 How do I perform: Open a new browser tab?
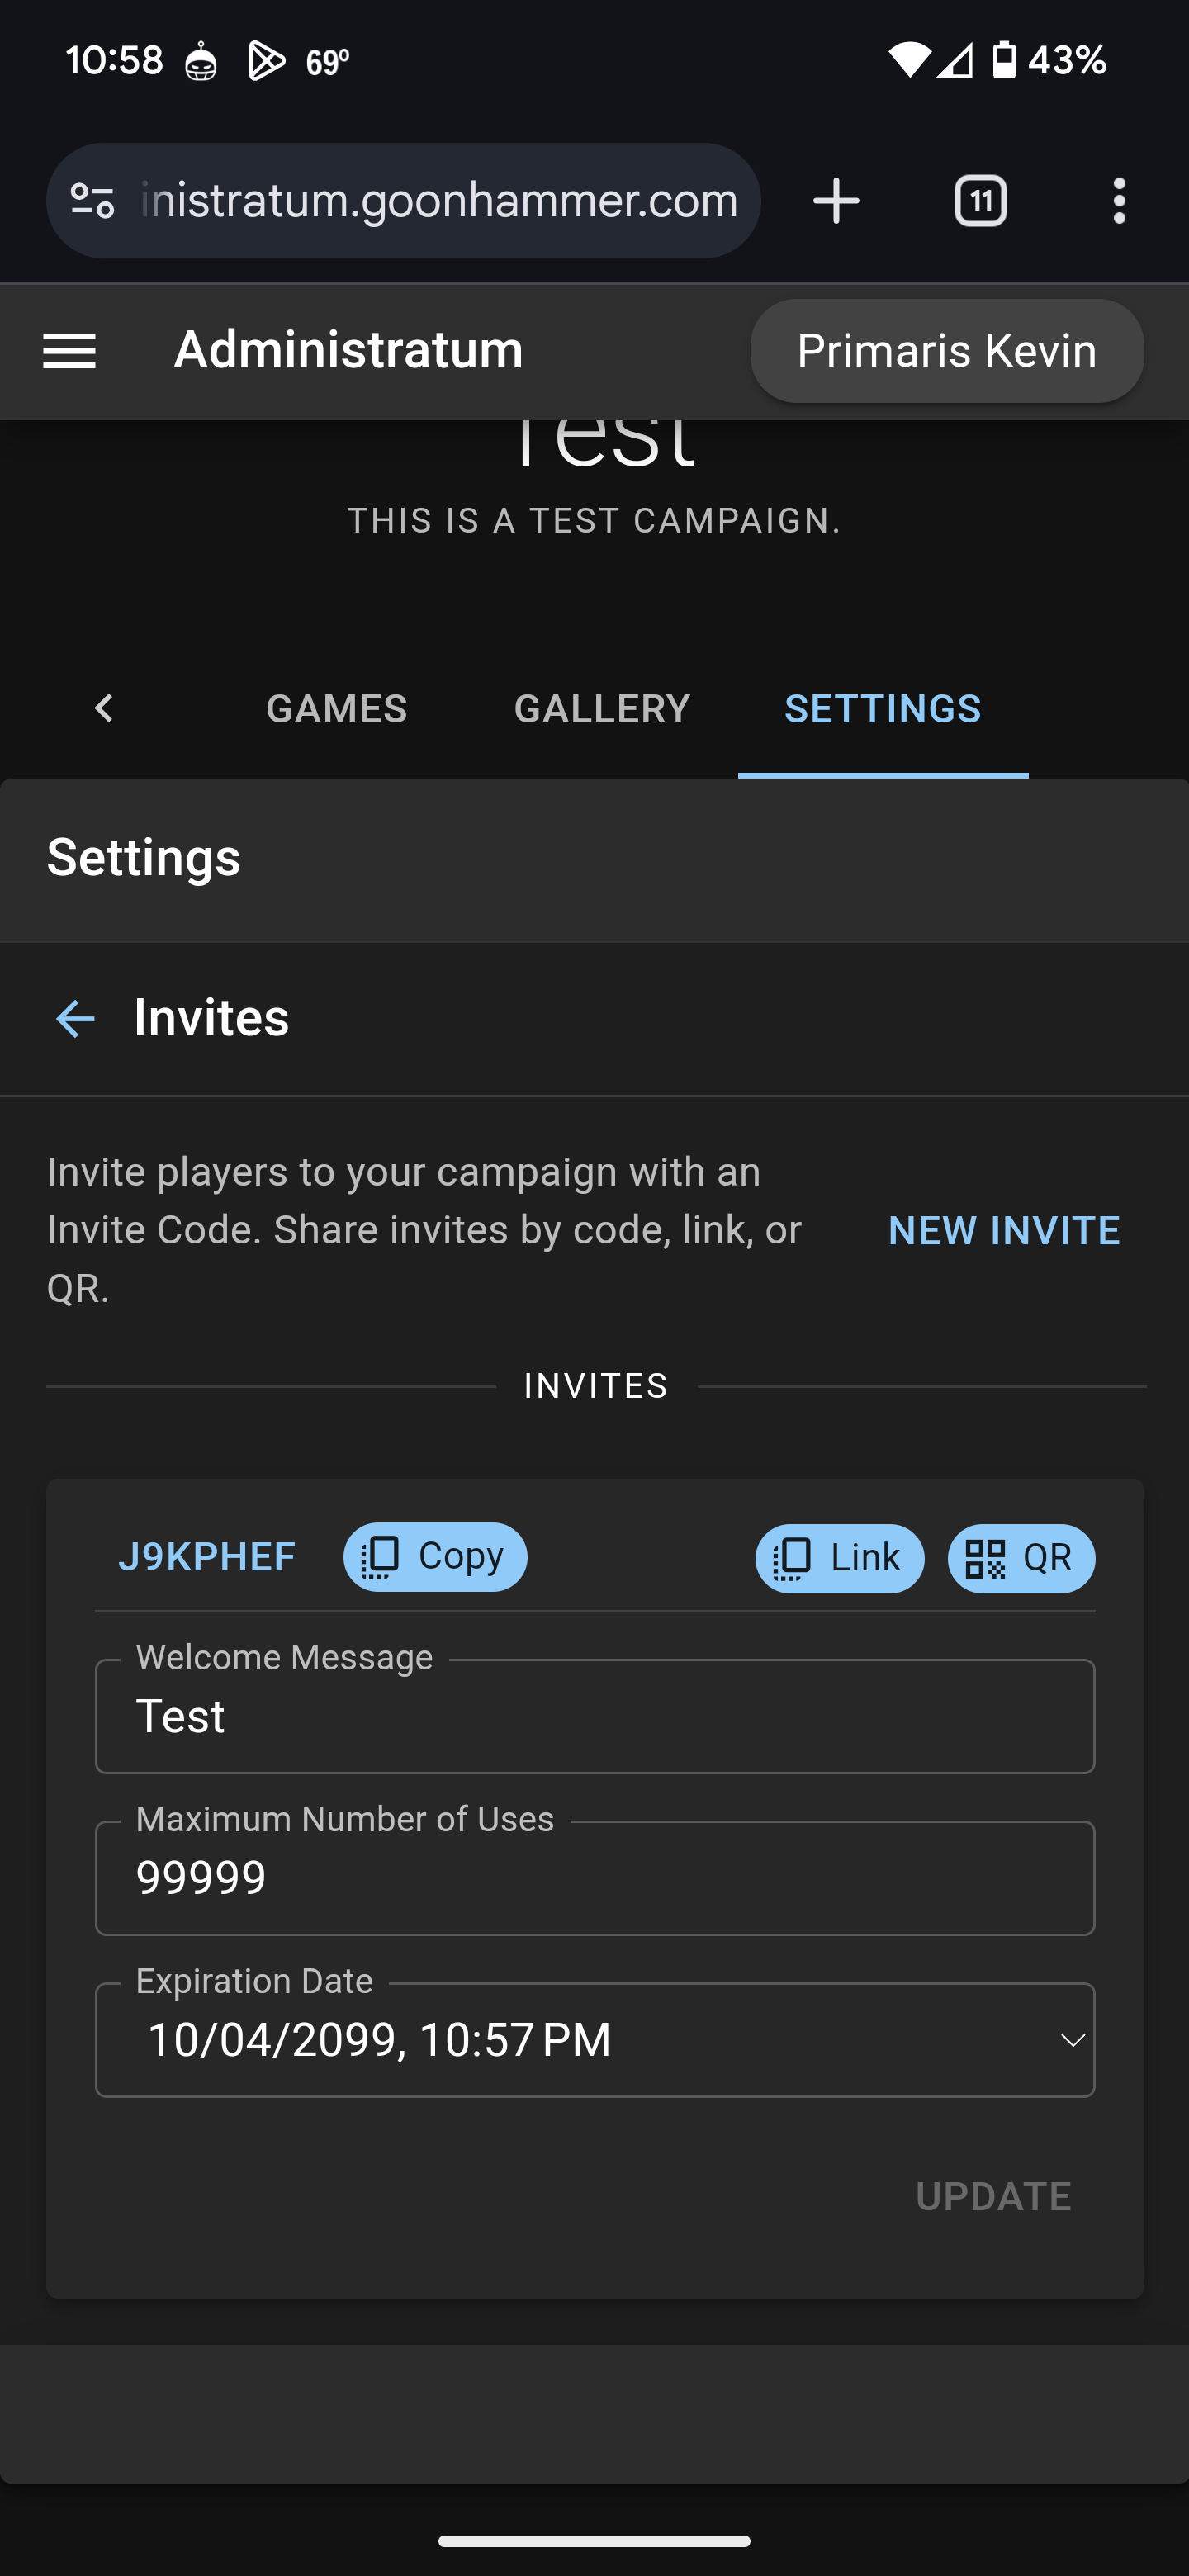836,201
